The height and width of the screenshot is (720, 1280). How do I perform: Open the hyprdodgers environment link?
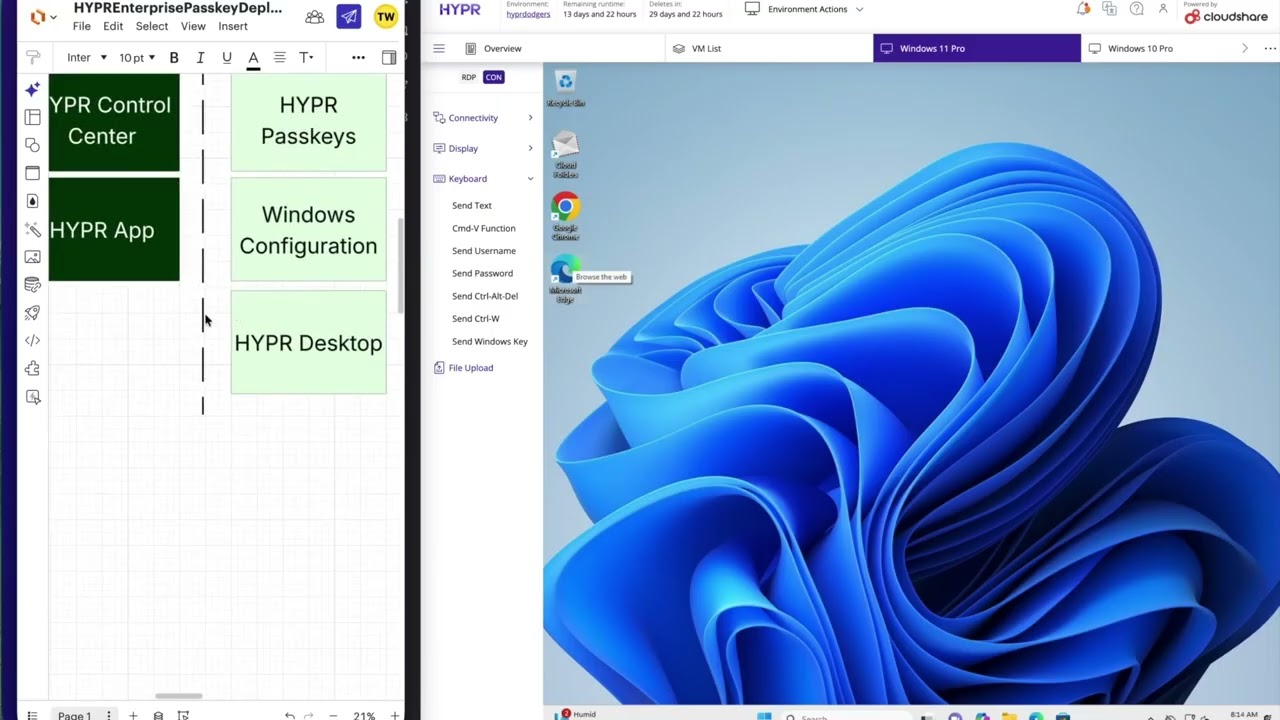[528, 15]
